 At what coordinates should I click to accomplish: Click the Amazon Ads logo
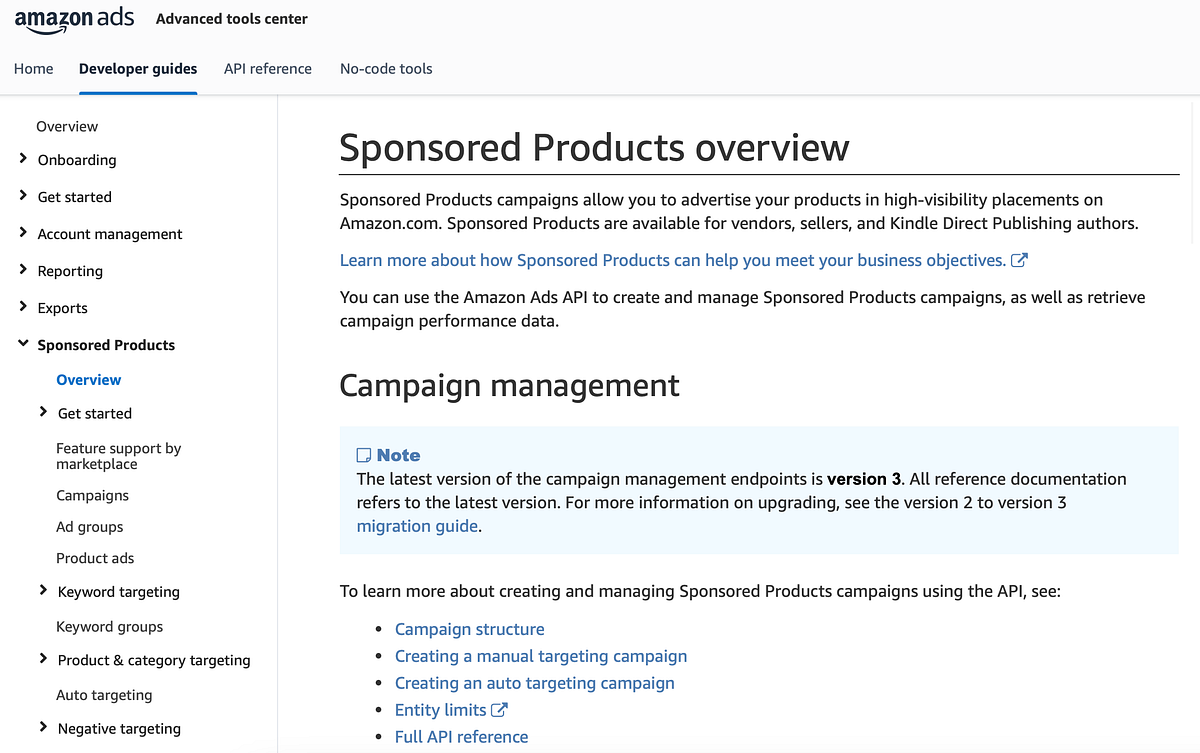point(74,20)
